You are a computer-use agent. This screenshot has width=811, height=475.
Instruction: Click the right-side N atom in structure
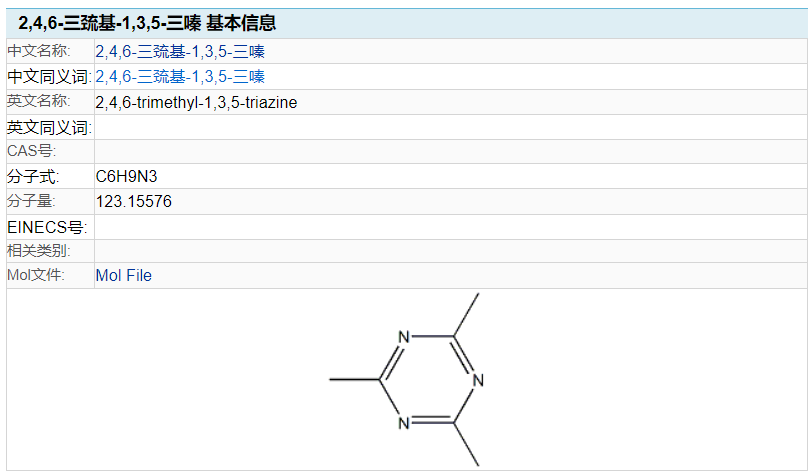[x=478, y=380]
